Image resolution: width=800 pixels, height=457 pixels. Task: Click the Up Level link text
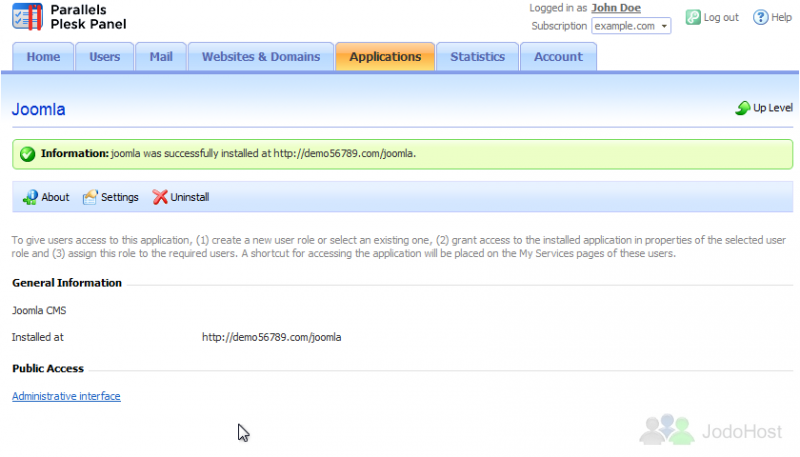click(772, 108)
